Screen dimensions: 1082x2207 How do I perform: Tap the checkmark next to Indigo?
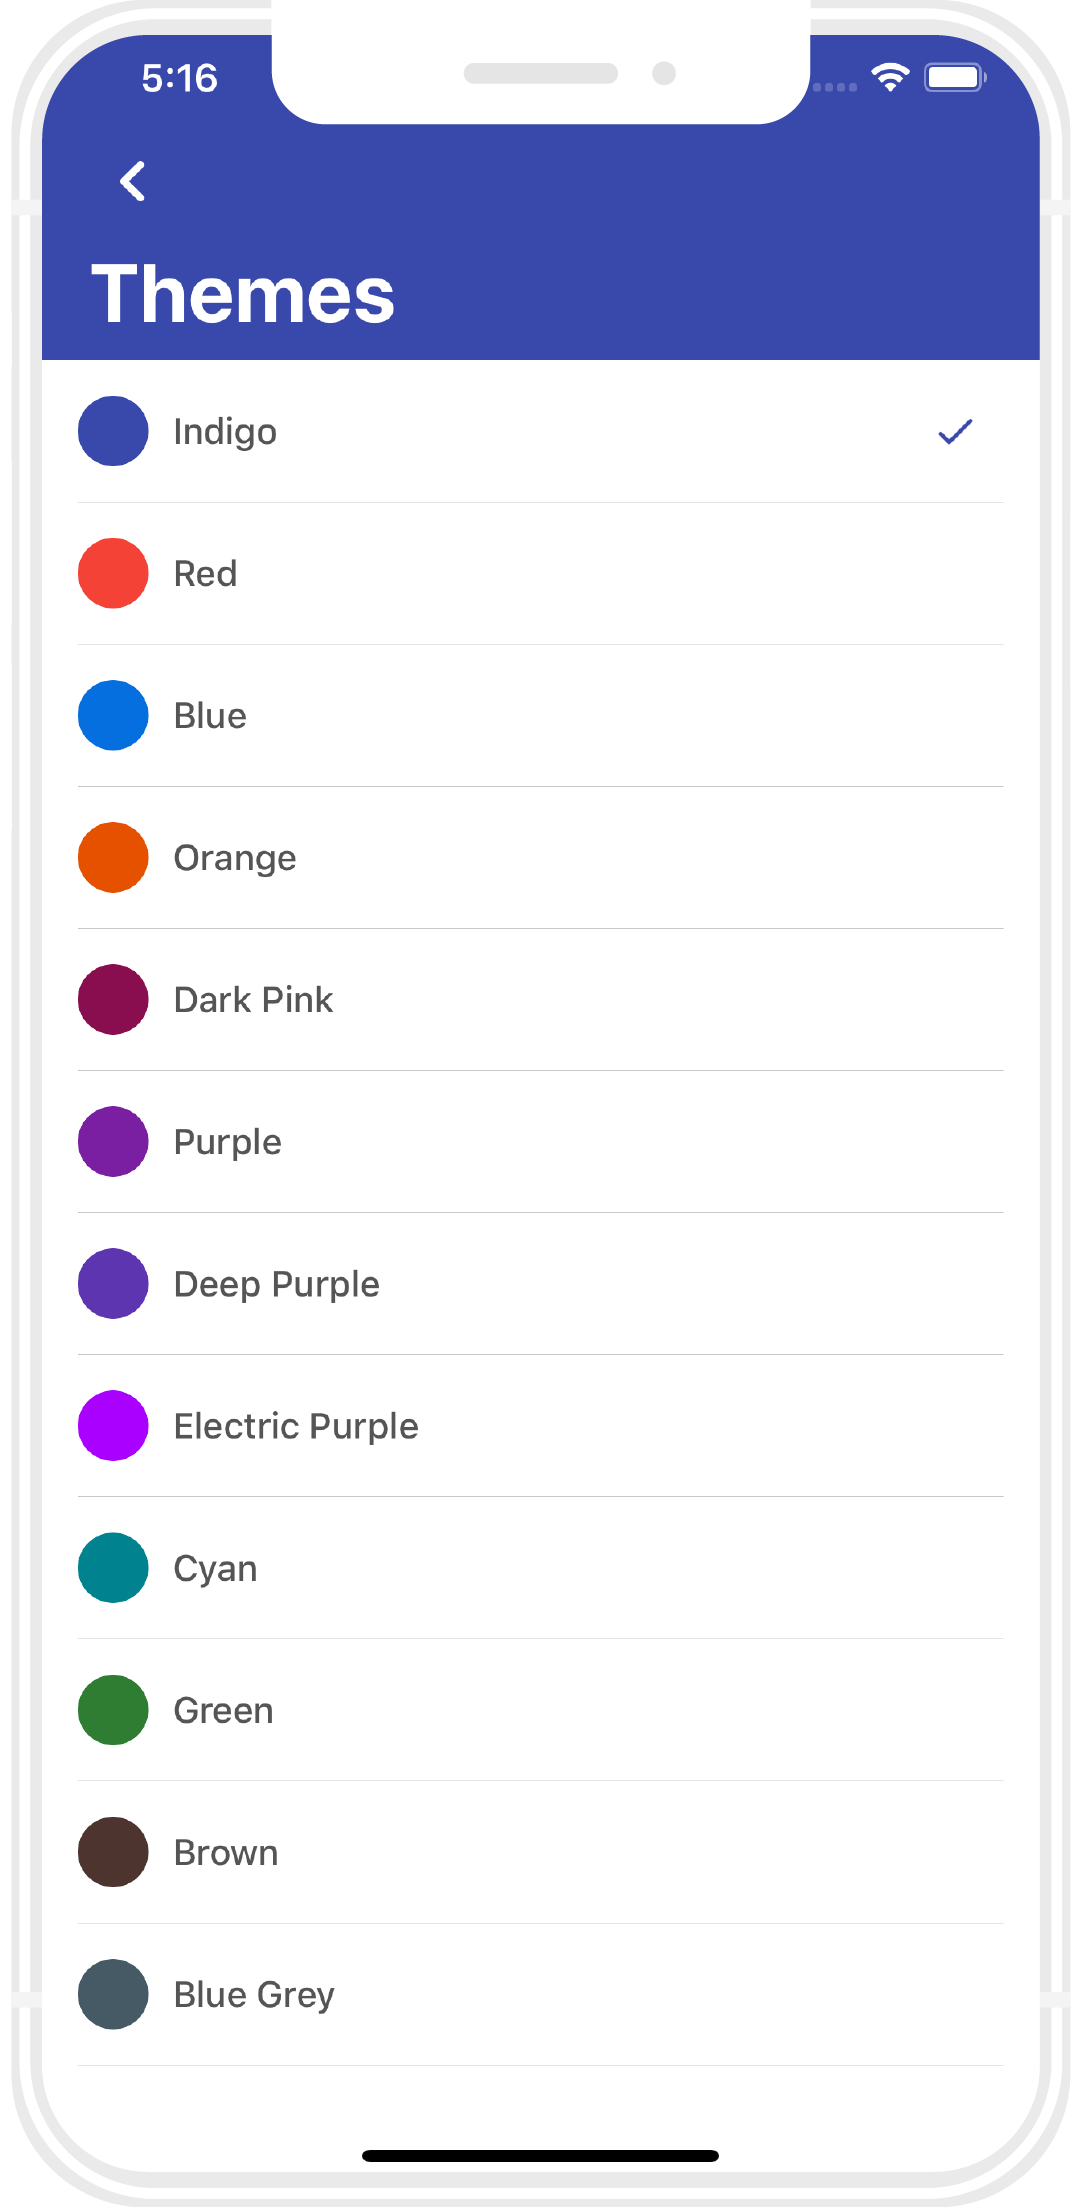[x=955, y=432]
